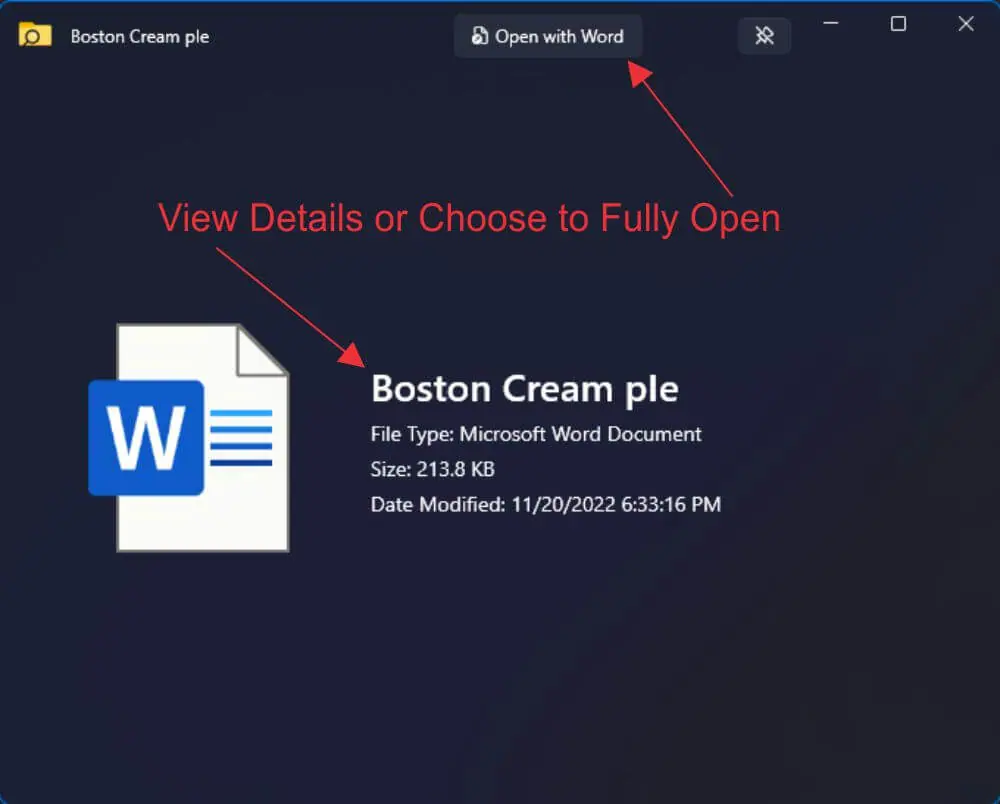Close the Peek preview window
1000x804 pixels.
point(966,24)
